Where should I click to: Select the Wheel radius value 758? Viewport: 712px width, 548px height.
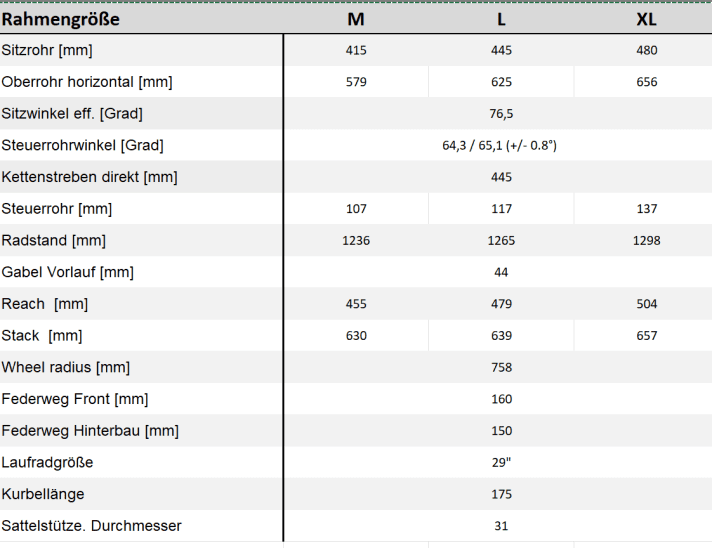point(501,367)
